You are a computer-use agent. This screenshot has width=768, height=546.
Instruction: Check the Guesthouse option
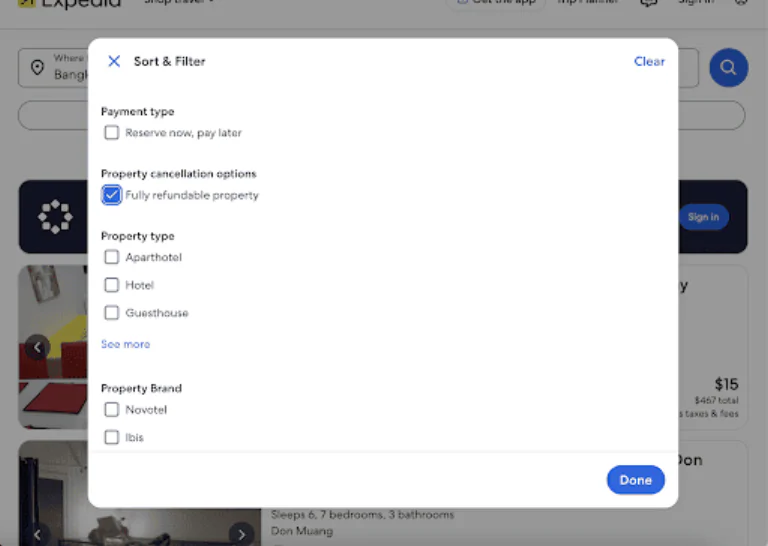point(112,313)
